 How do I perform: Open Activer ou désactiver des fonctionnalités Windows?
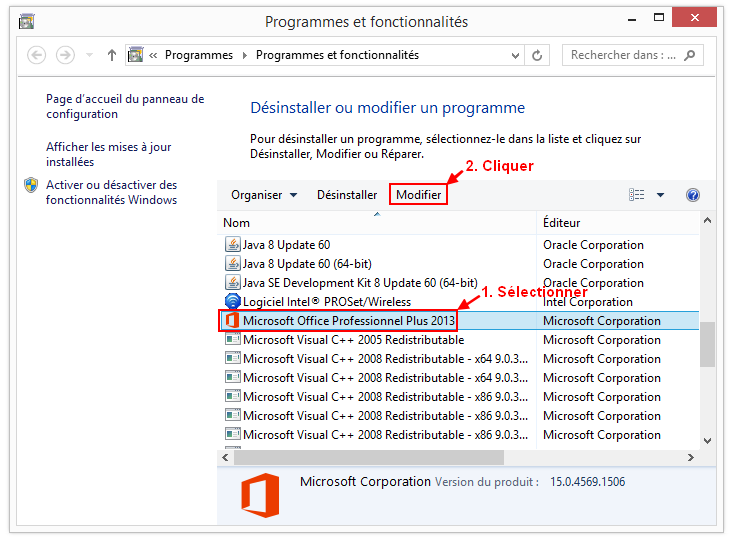point(111,192)
